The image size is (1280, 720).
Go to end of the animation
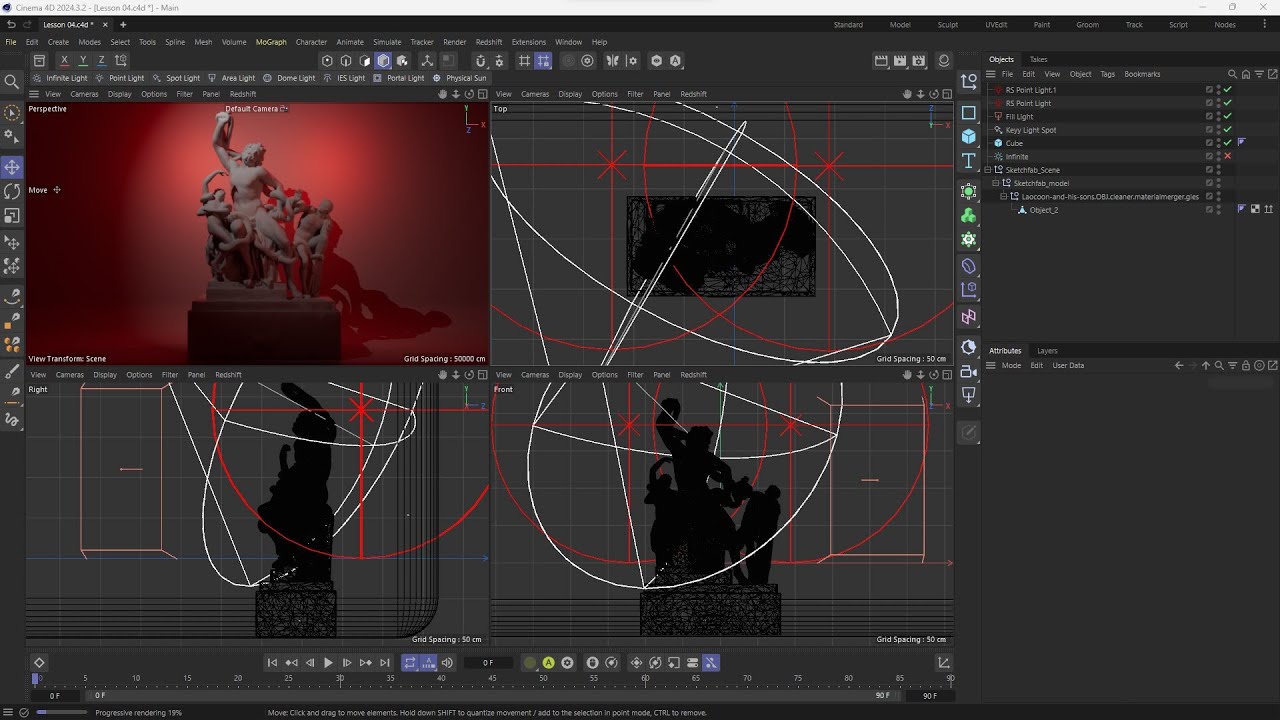point(384,663)
